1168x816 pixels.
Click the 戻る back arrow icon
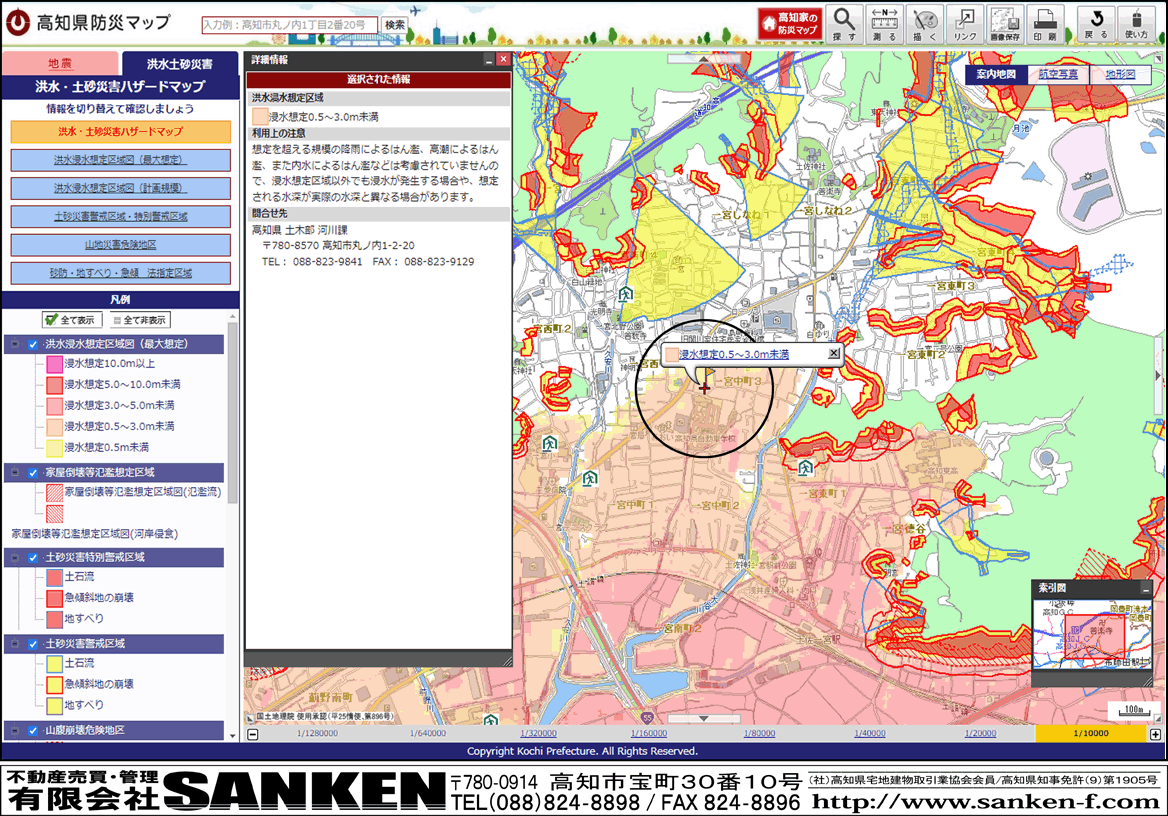1096,23
